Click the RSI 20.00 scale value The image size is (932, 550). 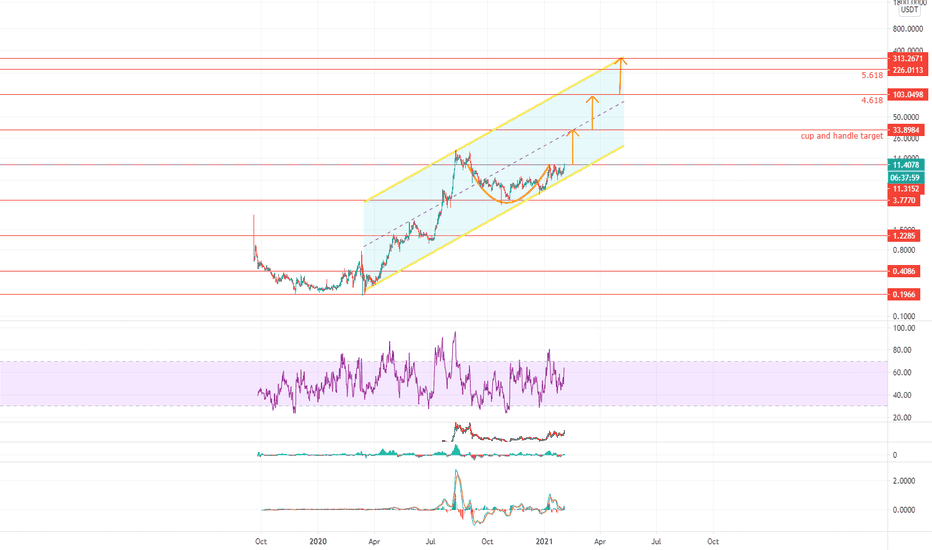tap(902, 418)
